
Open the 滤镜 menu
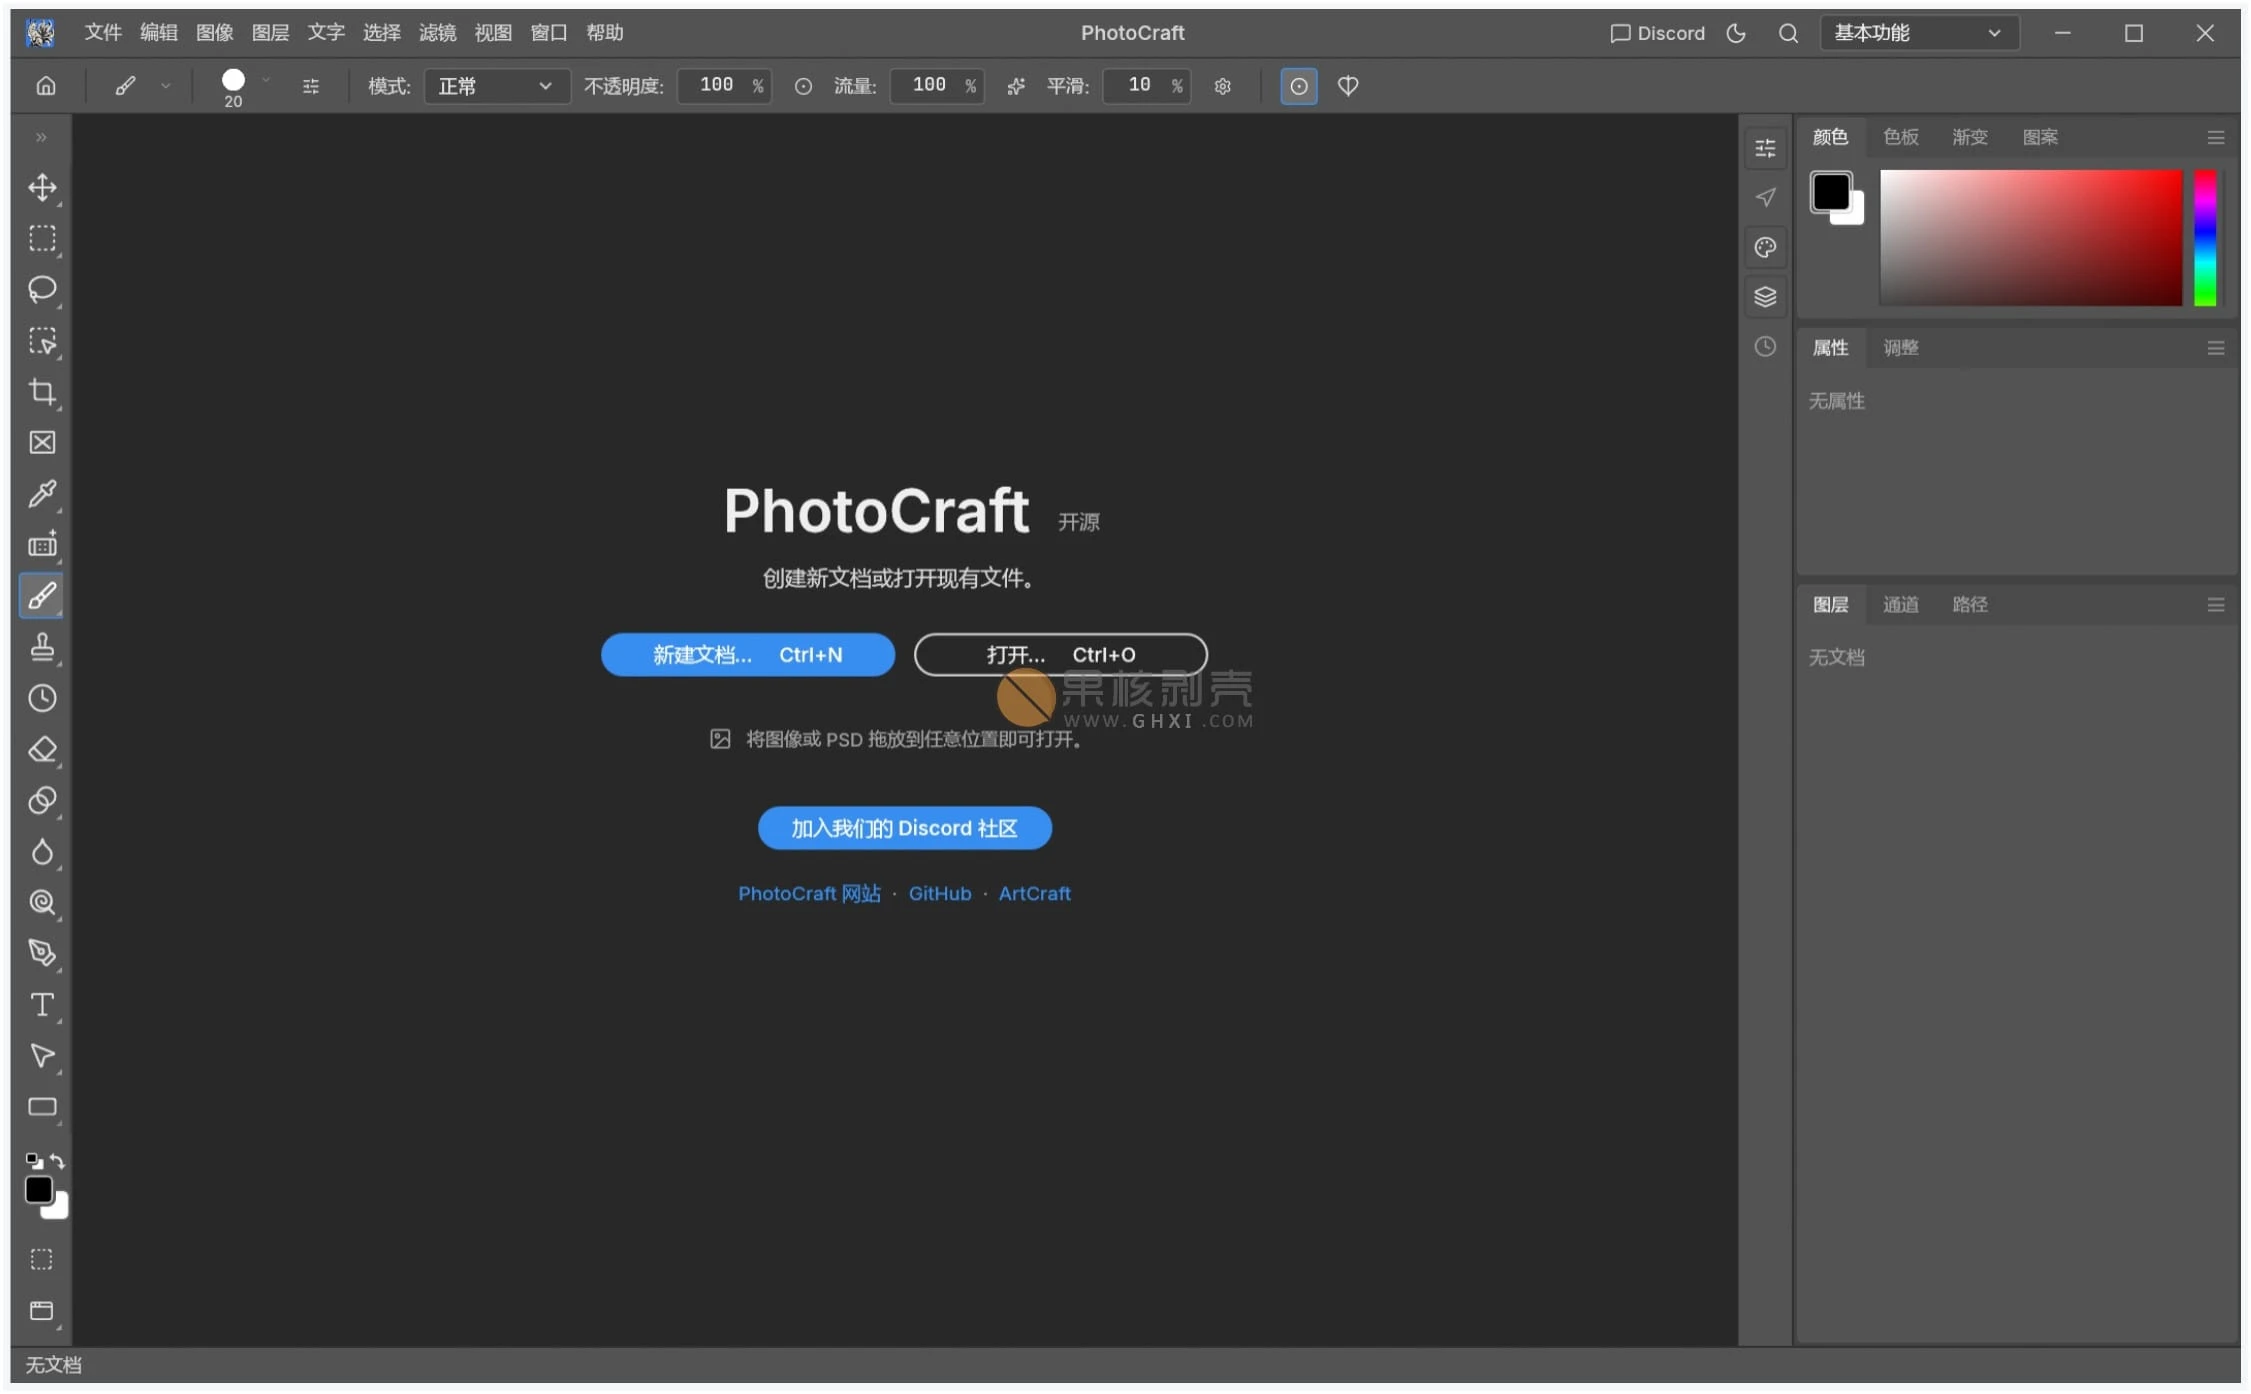(437, 33)
